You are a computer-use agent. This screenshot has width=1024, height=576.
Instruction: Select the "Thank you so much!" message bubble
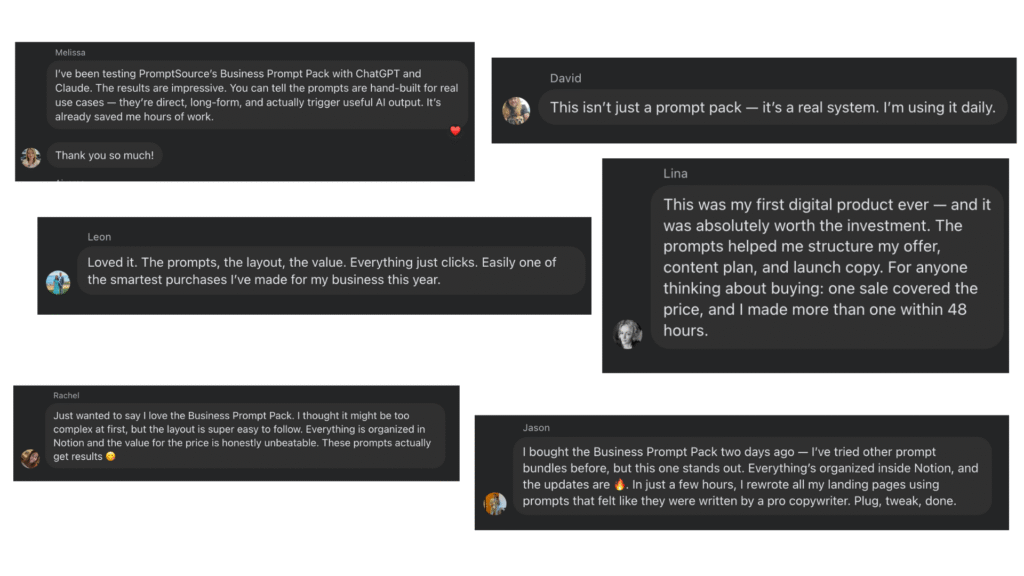coord(104,155)
